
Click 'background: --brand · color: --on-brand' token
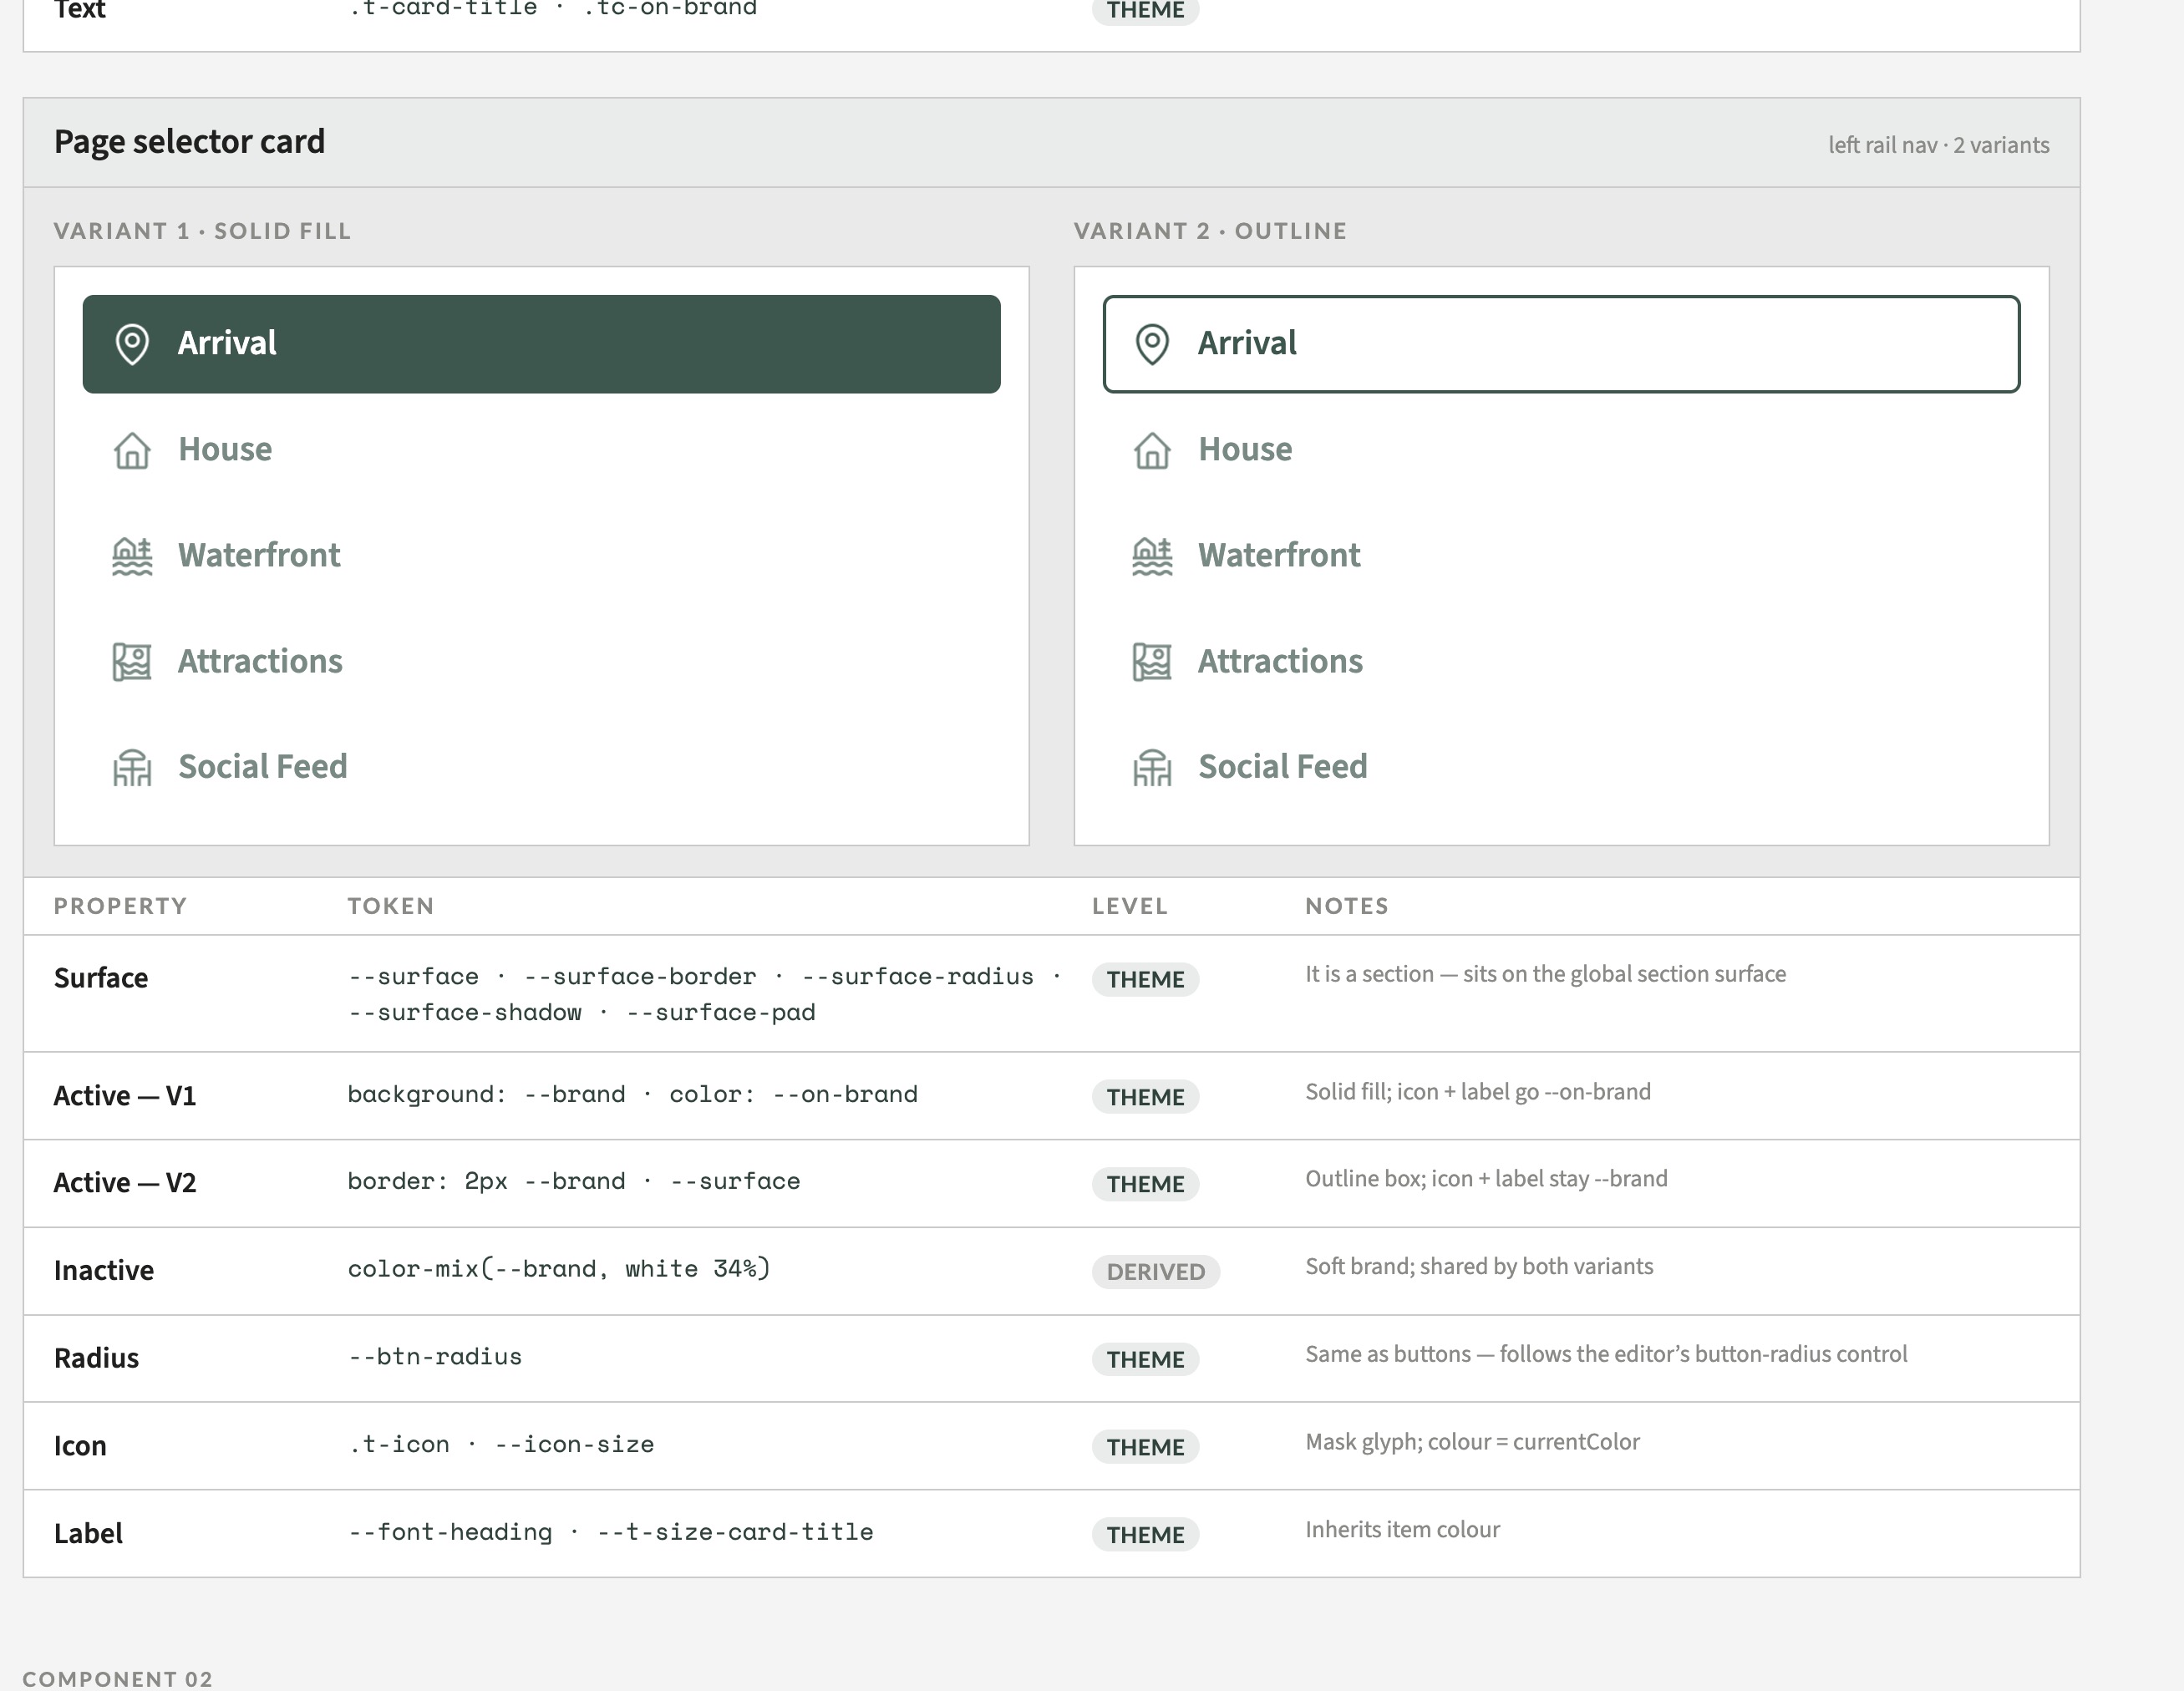632,1095
